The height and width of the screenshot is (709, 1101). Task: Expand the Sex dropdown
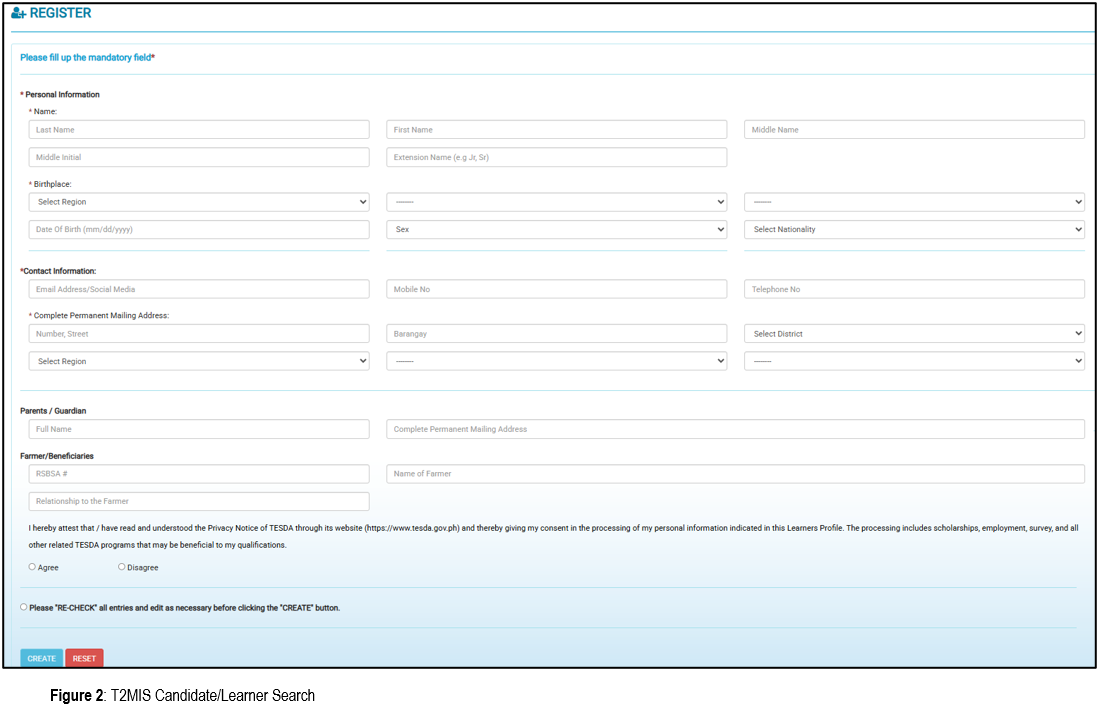click(556, 230)
